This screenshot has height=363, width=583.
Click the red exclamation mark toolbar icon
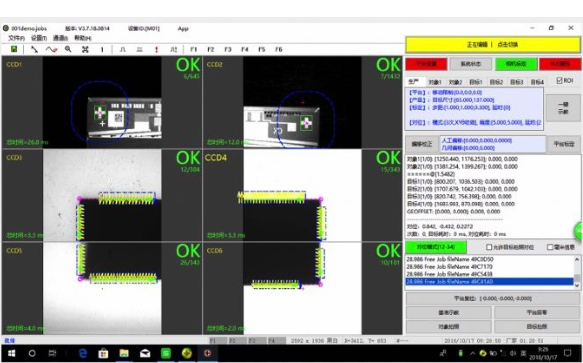(x=157, y=49)
